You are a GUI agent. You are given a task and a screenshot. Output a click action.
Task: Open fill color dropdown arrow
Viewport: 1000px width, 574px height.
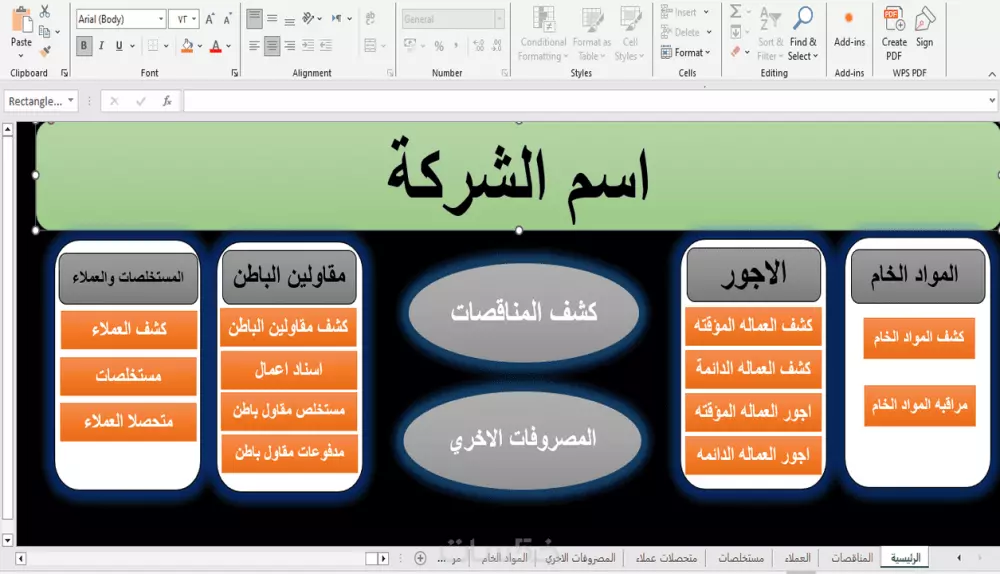[200, 46]
